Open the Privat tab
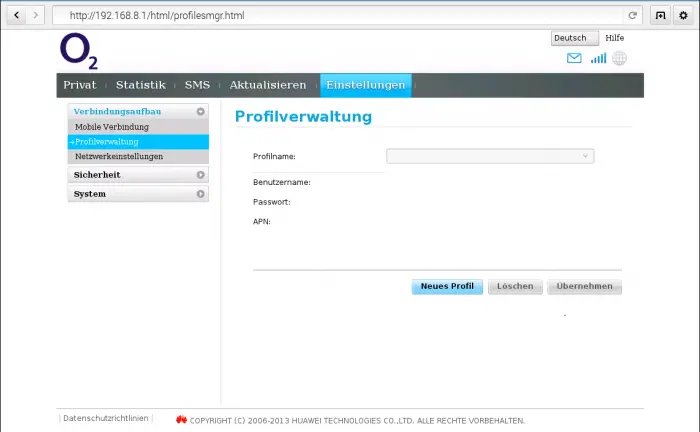700x432 pixels. point(80,85)
